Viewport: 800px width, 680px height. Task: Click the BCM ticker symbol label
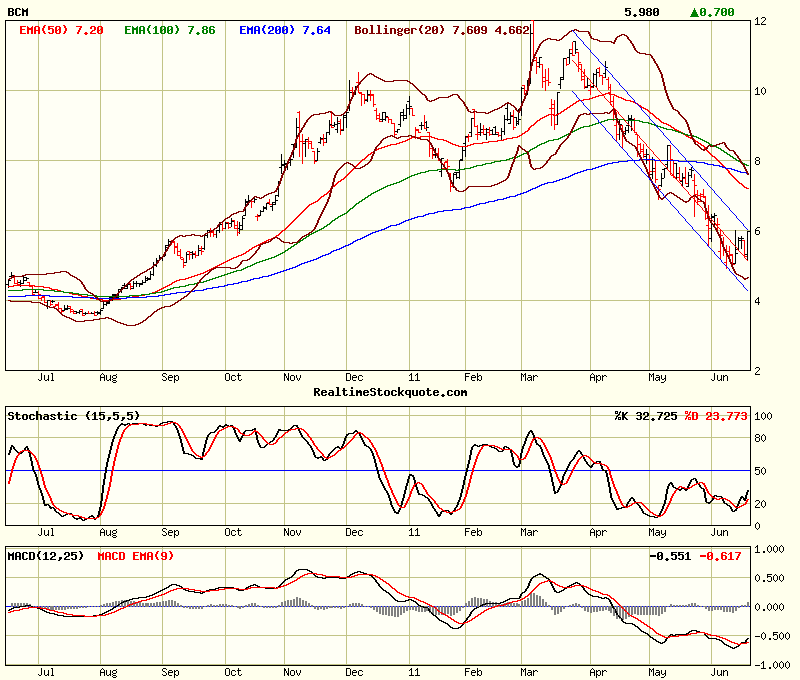tap(18, 13)
